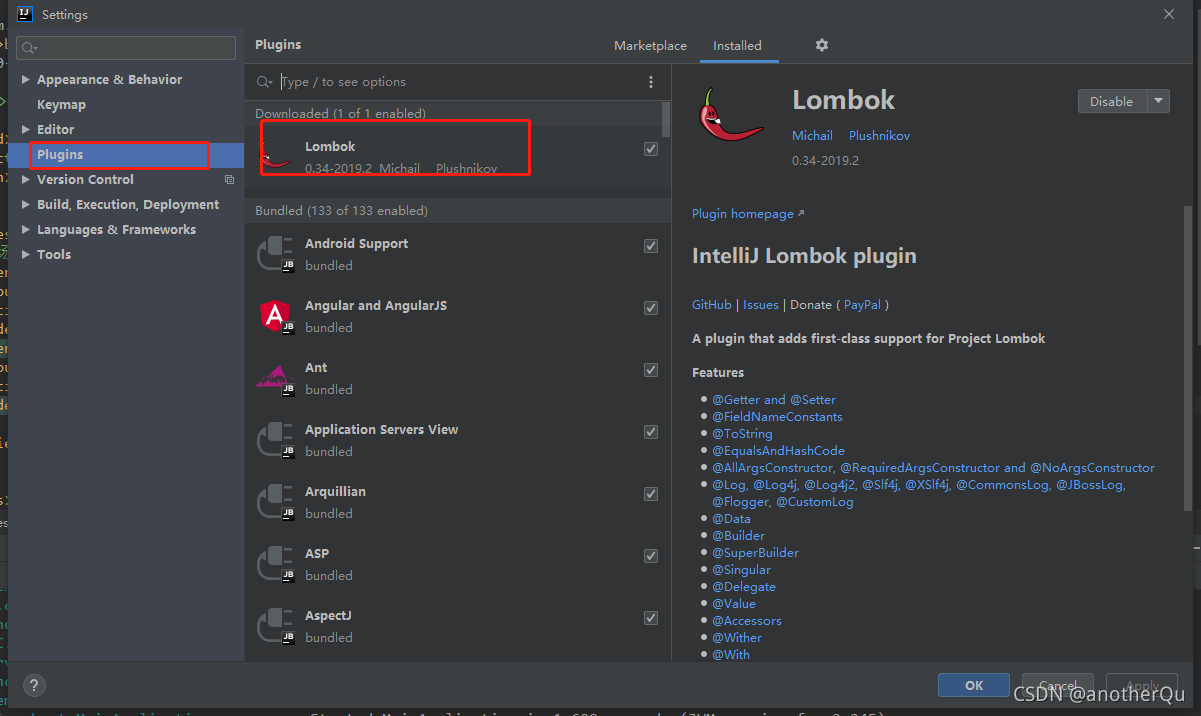Expand the Build, Execution, Deployment node
The width and height of the screenshot is (1201, 716).
click(x=26, y=205)
